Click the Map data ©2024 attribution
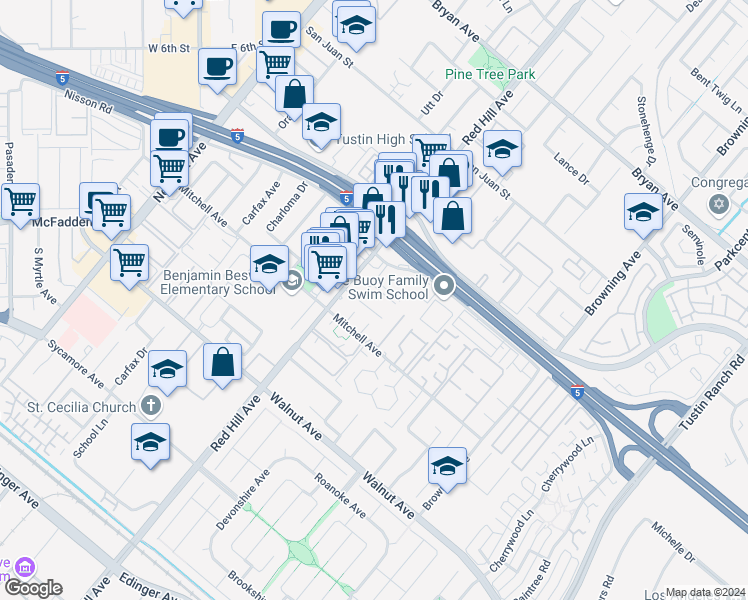The image size is (748, 600). tap(705, 592)
